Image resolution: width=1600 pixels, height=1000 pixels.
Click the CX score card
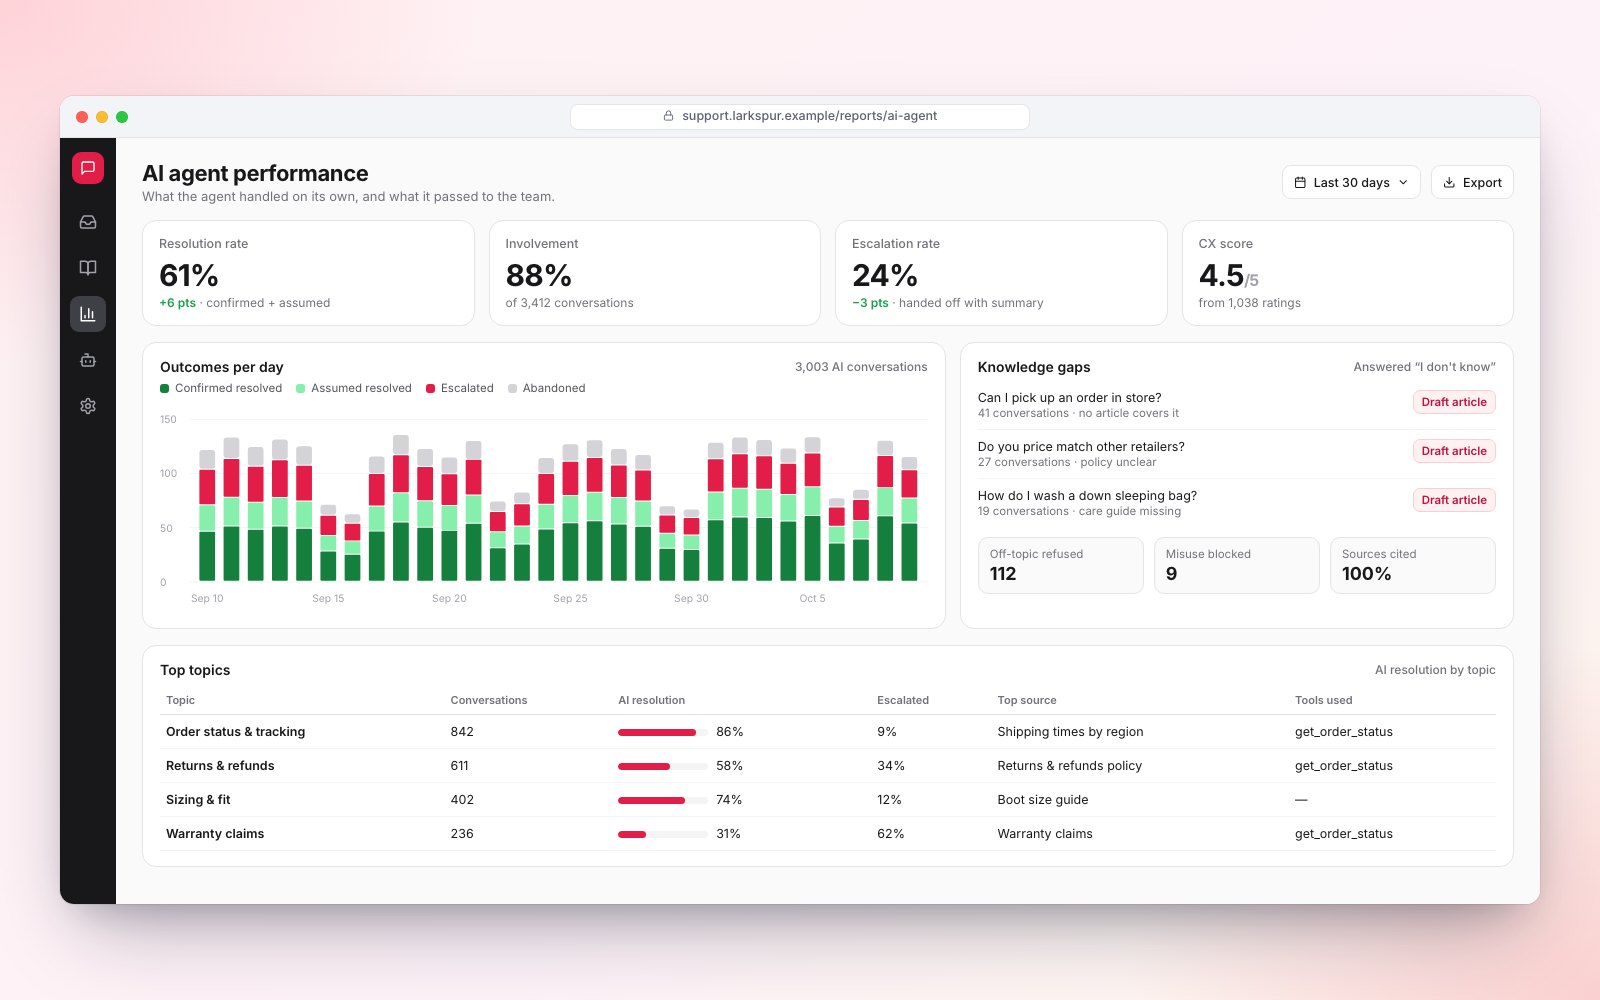click(1347, 273)
